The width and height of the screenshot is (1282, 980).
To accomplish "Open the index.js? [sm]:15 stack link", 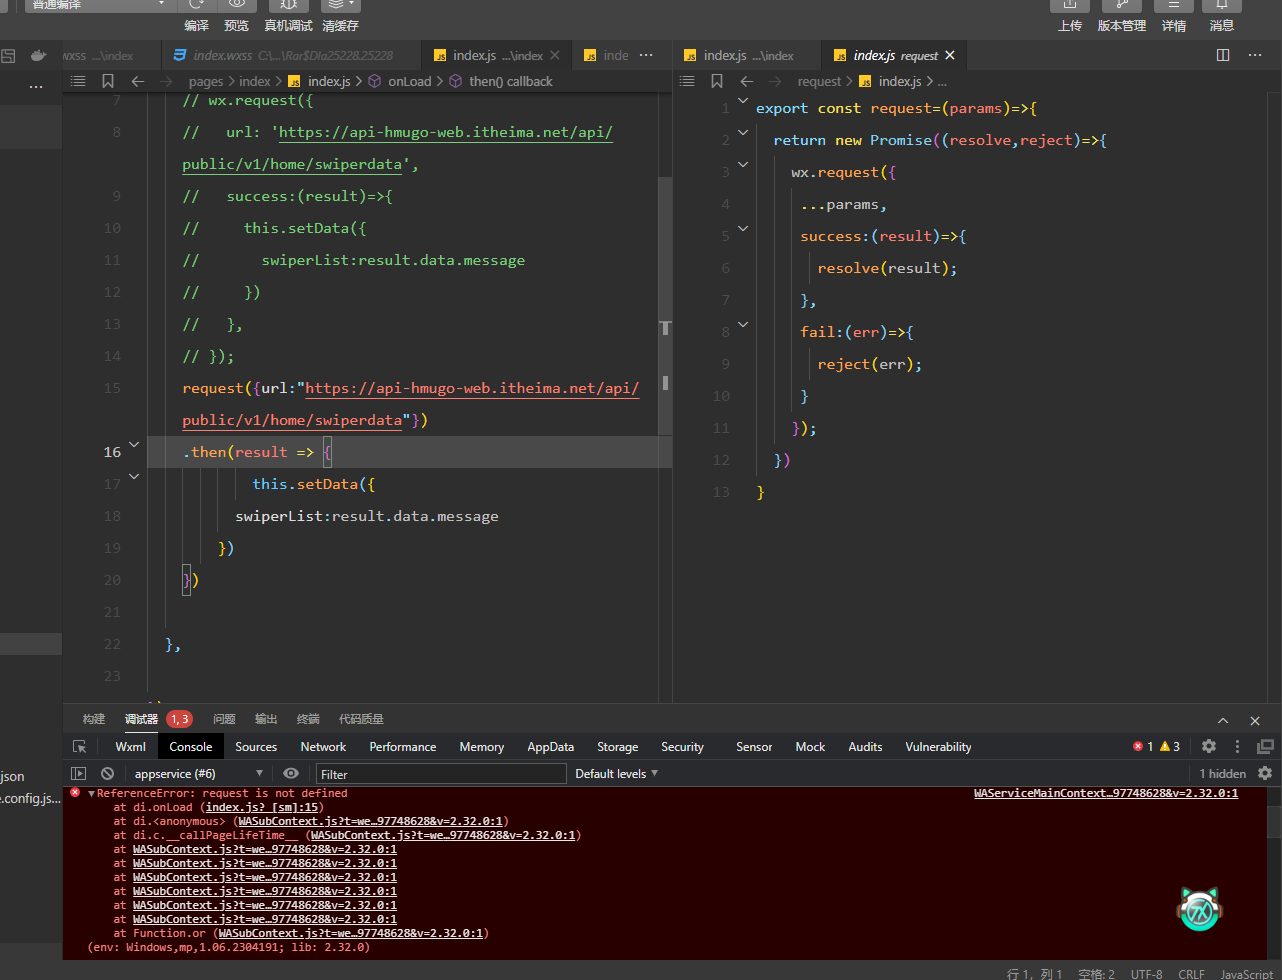I will coord(262,808).
